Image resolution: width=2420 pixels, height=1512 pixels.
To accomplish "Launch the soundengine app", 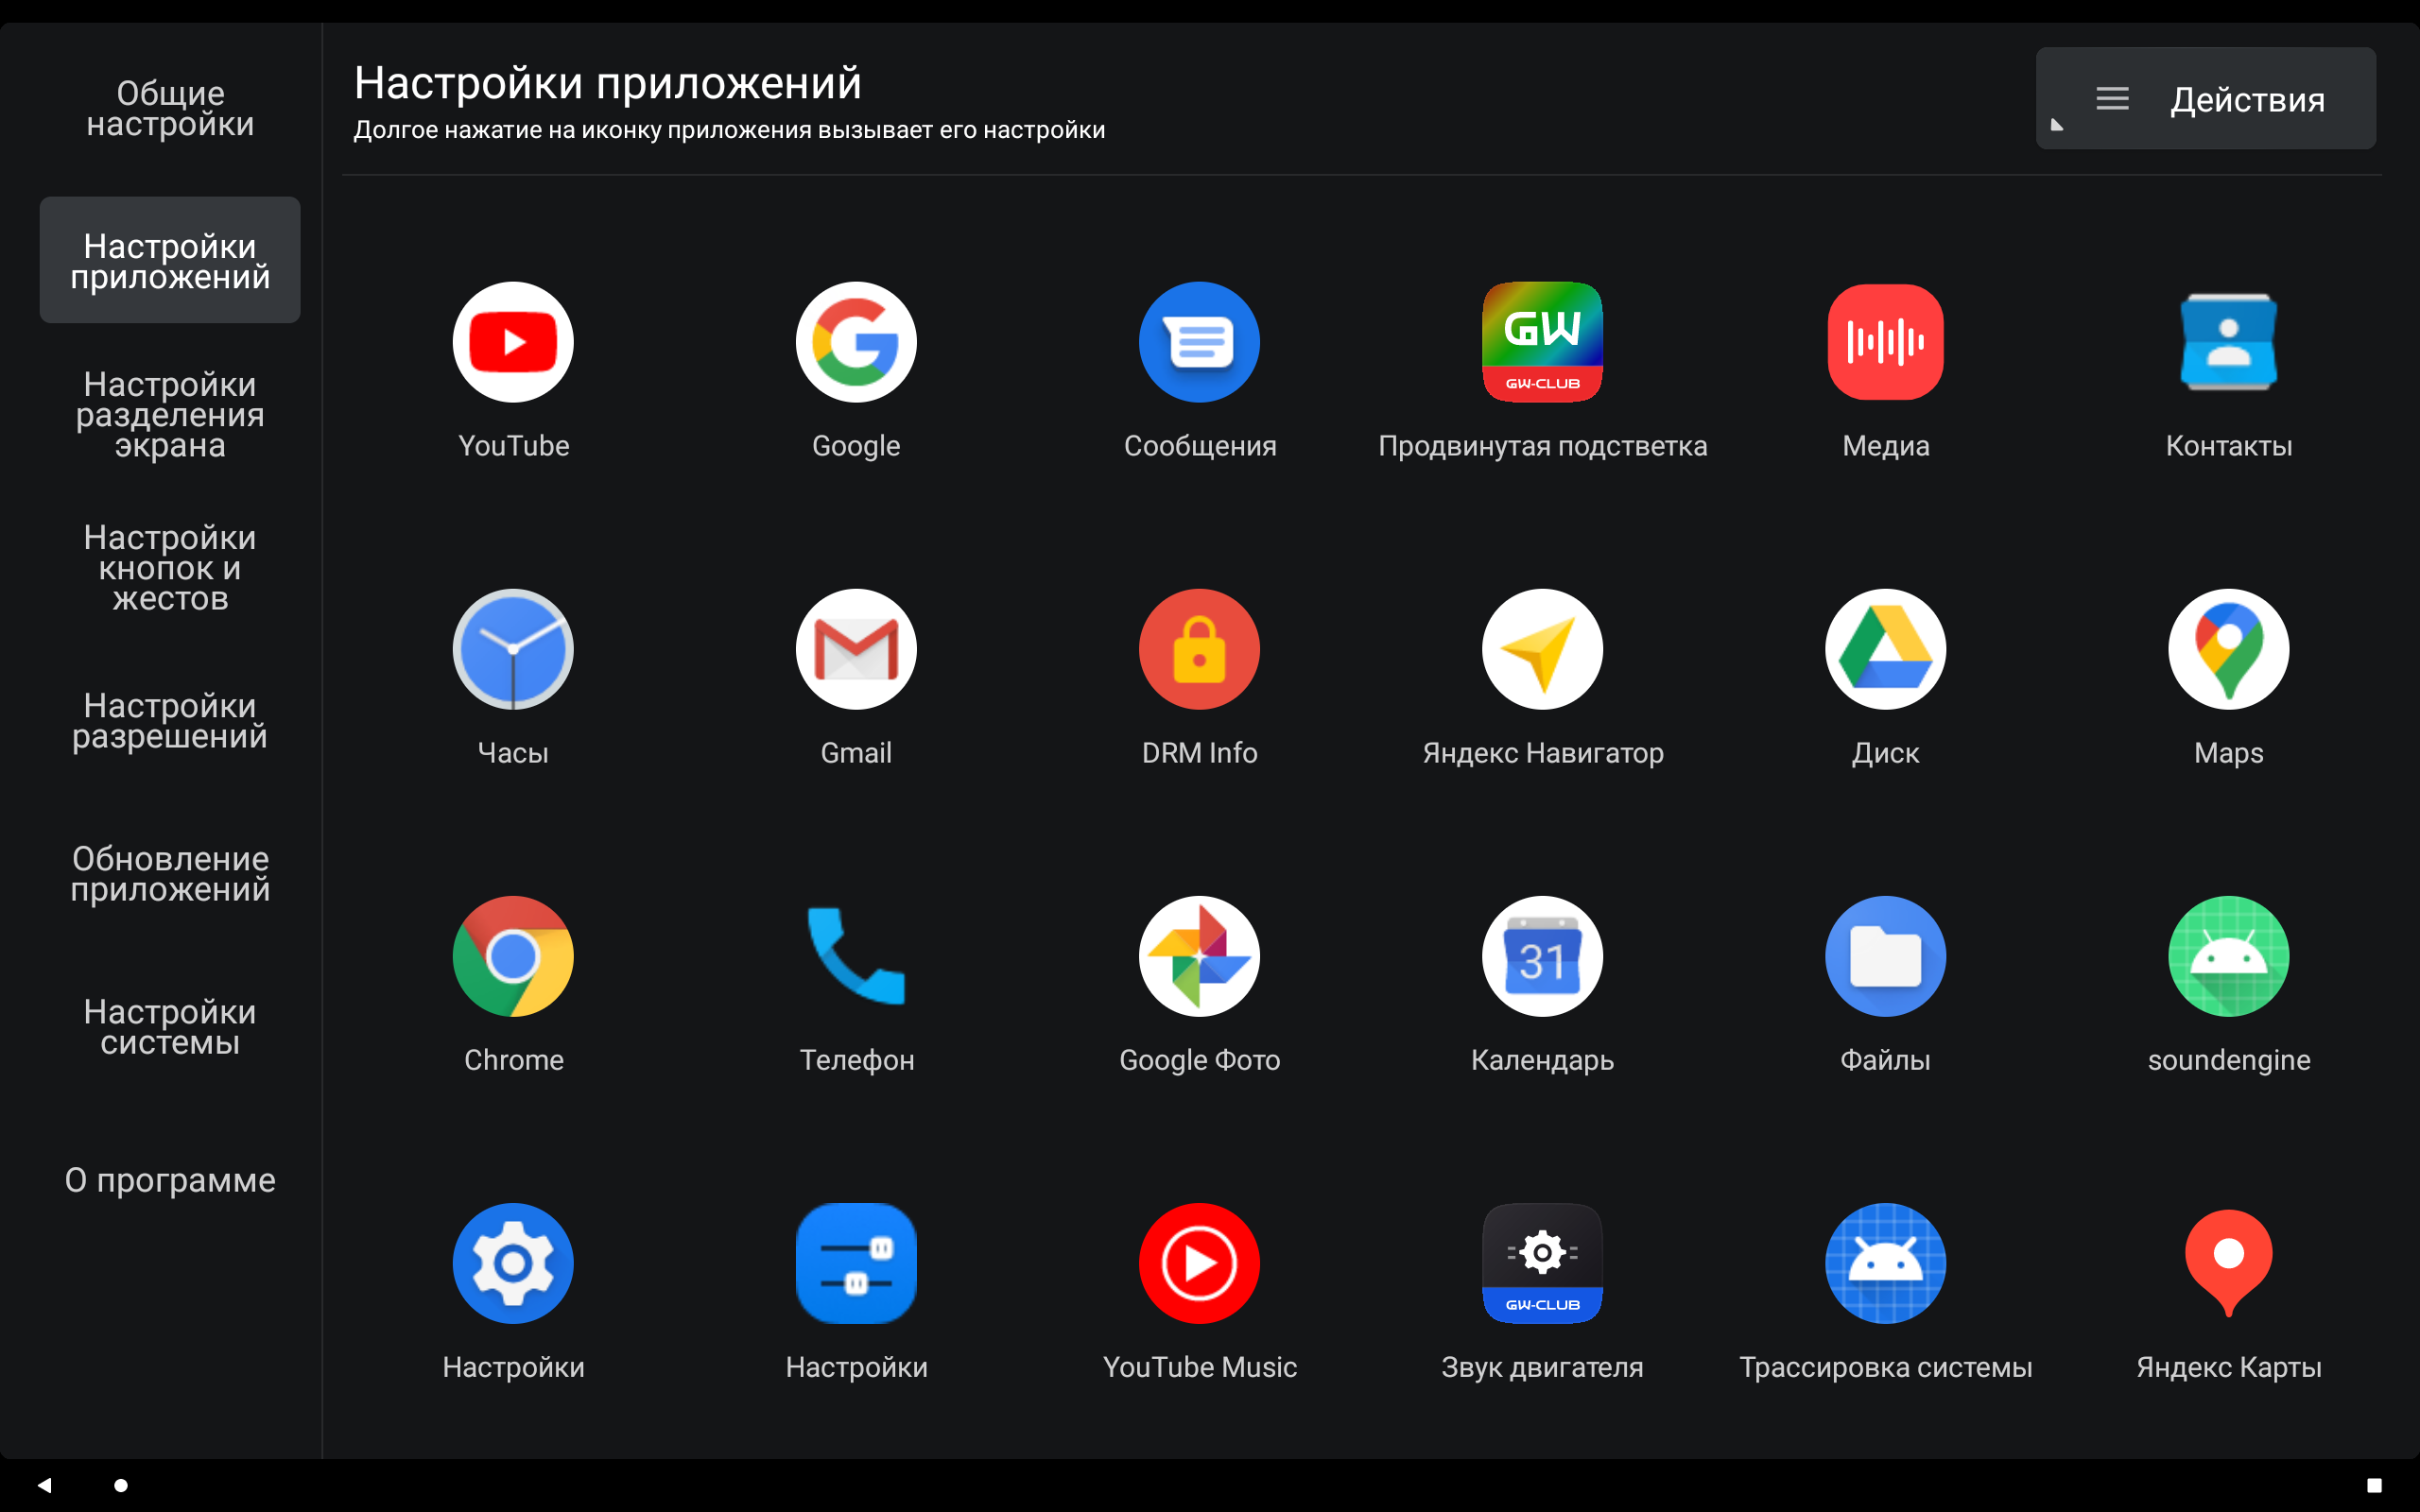I will click(x=2228, y=956).
